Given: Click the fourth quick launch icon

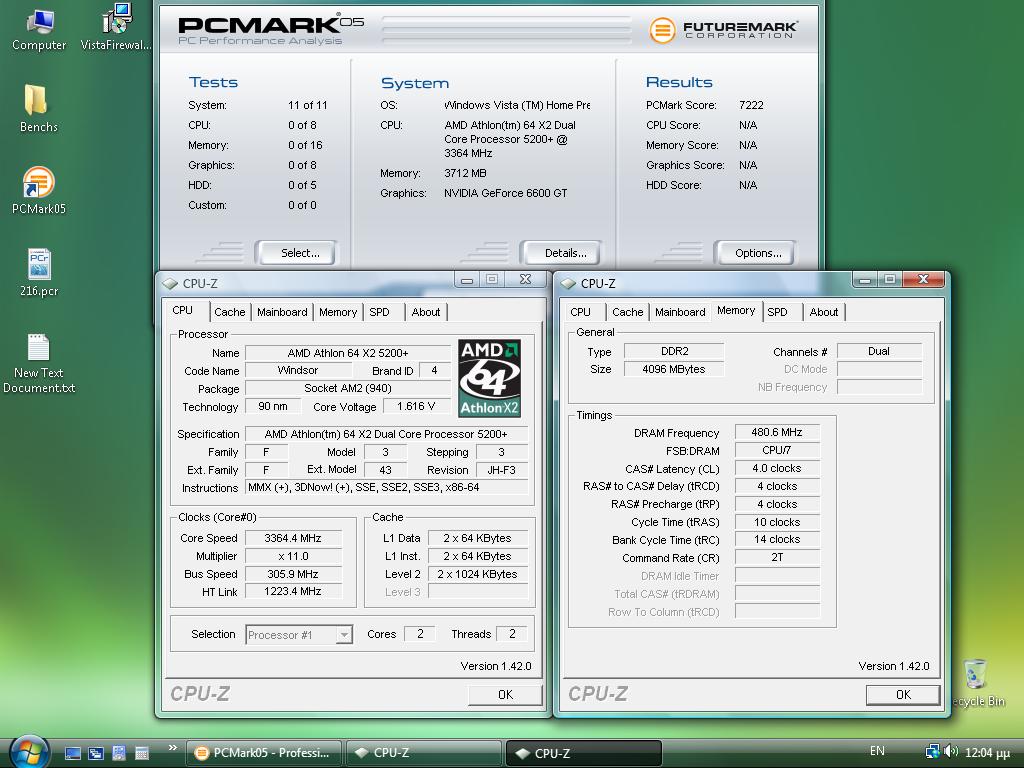Looking at the screenshot, I should click(x=142, y=753).
